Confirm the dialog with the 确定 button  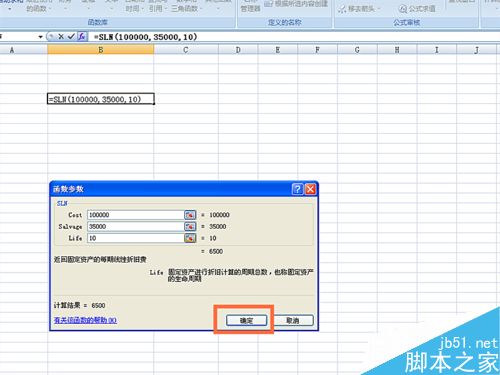(247, 320)
